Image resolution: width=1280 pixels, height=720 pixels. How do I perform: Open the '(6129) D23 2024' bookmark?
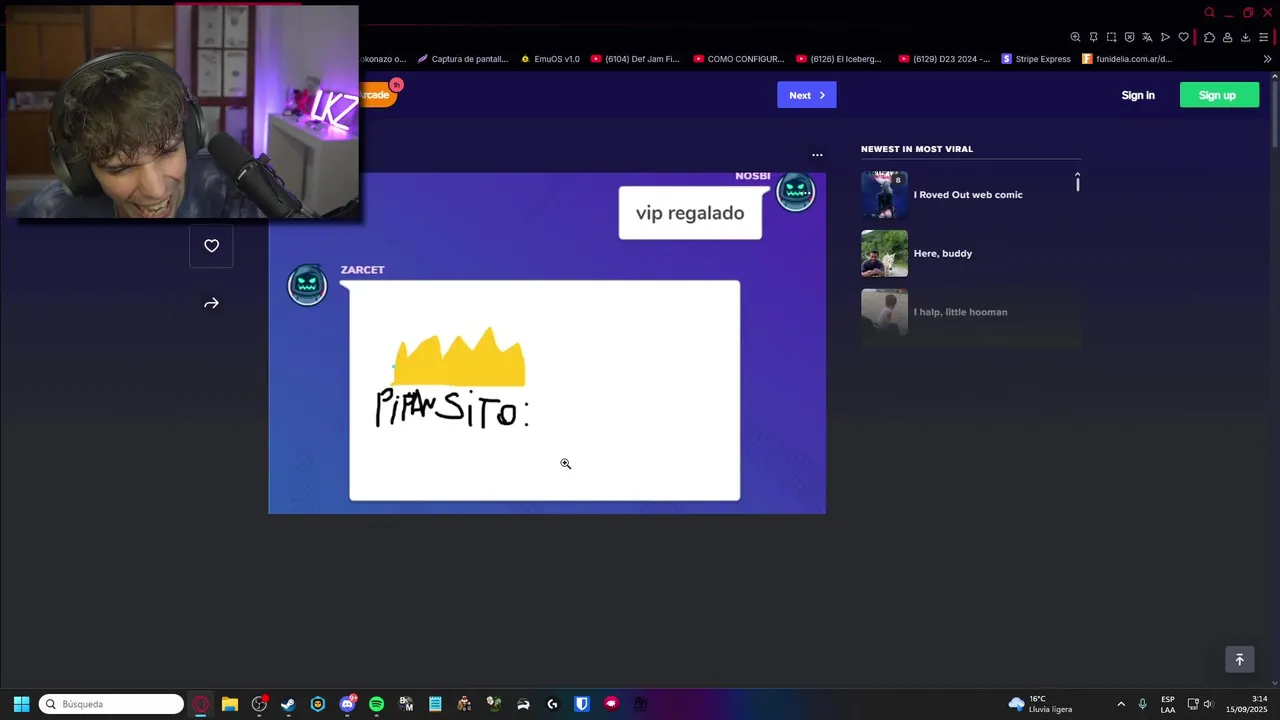pos(944,59)
